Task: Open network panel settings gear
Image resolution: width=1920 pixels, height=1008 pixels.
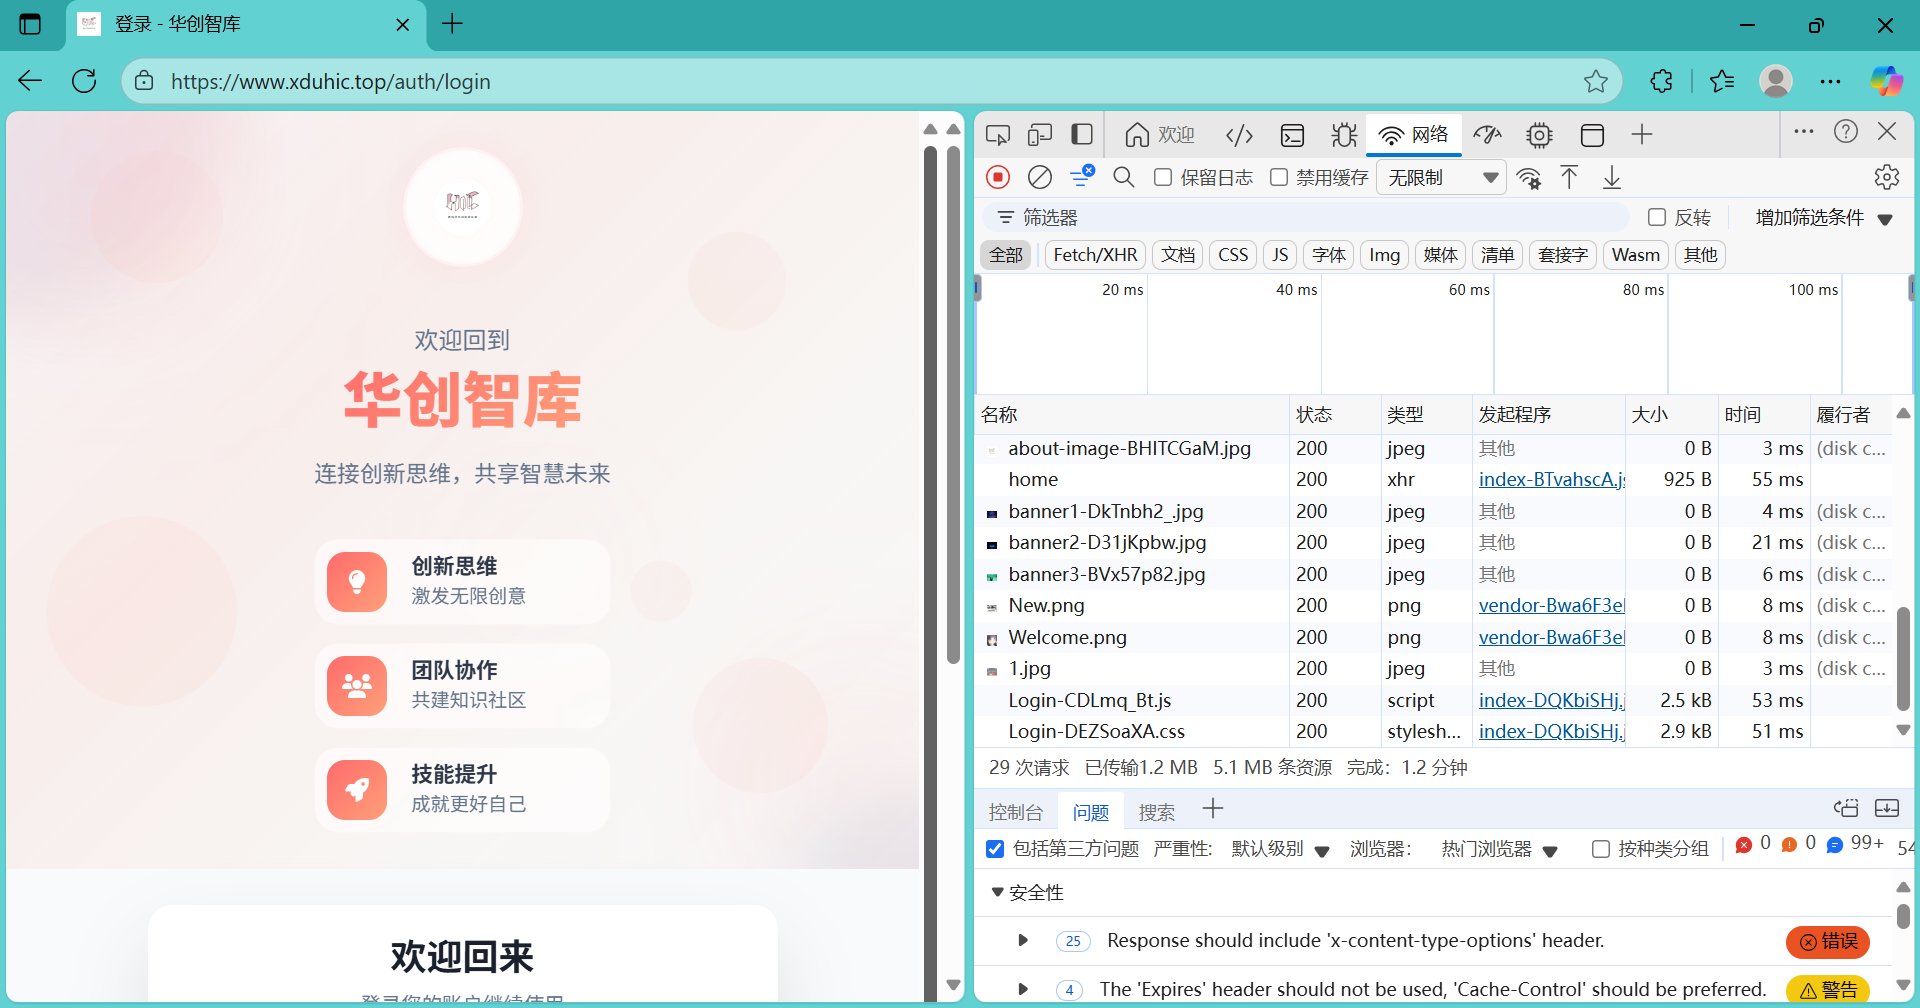Action: click(1886, 177)
